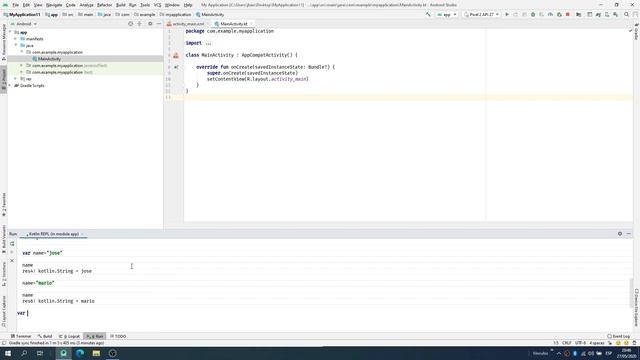This screenshot has height=360, width=640.
Task: Click the Windows Start button
Action: [8, 353]
